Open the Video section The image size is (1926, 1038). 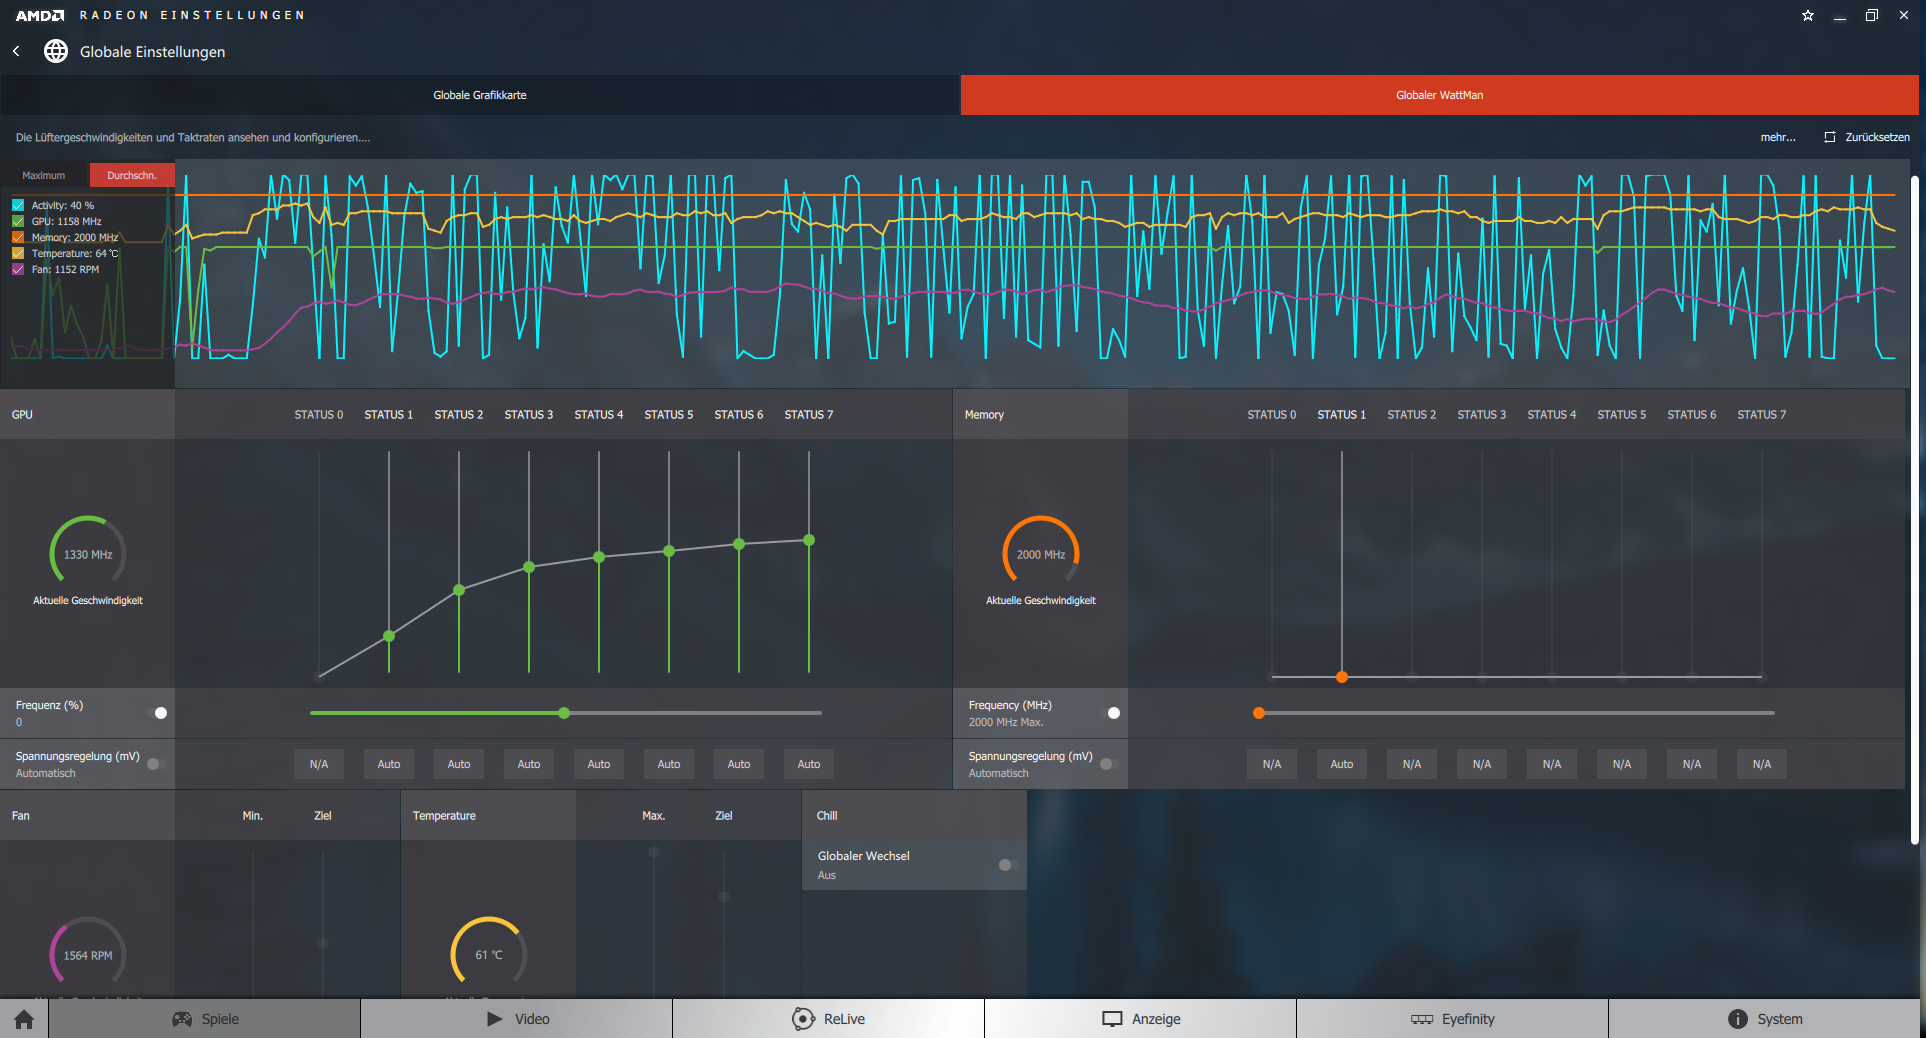coord(516,1019)
